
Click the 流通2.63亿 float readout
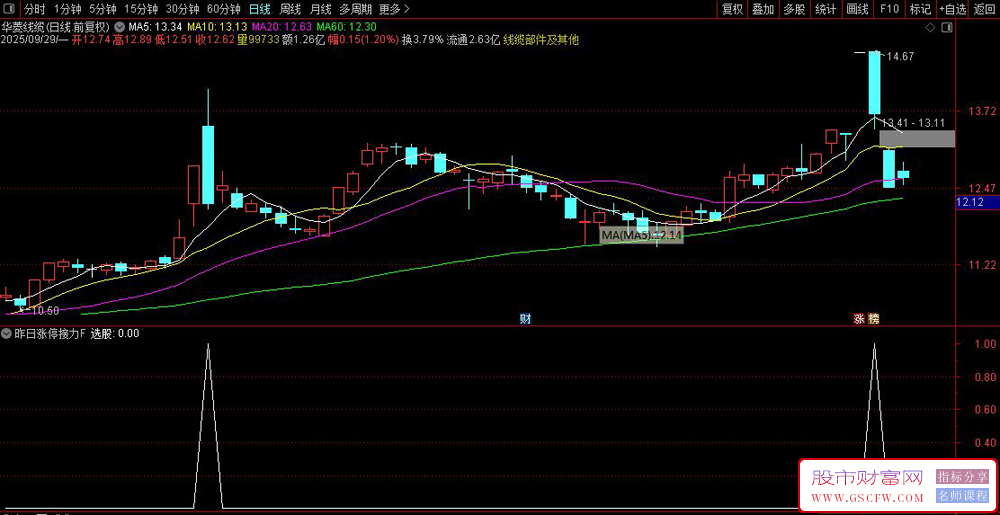[473, 40]
